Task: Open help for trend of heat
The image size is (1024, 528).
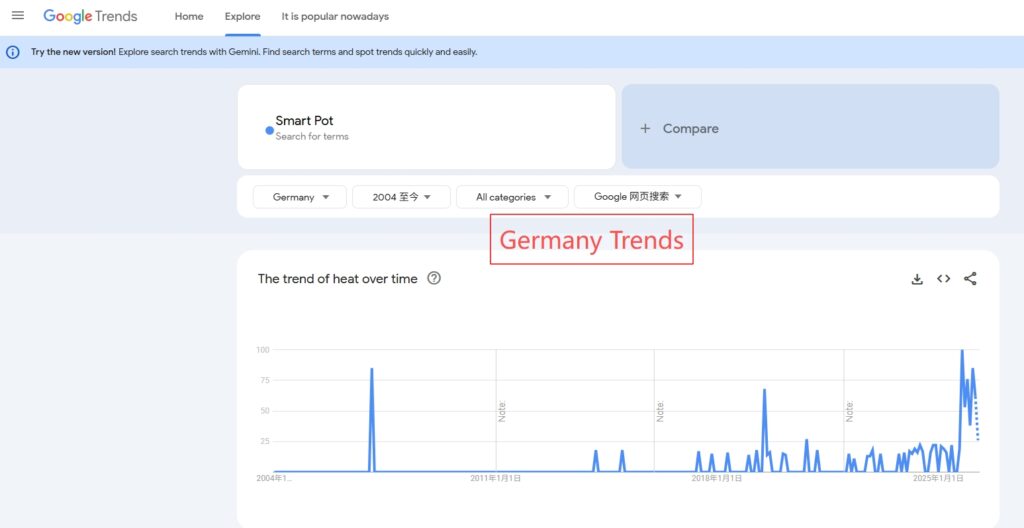Action: (x=434, y=279)
